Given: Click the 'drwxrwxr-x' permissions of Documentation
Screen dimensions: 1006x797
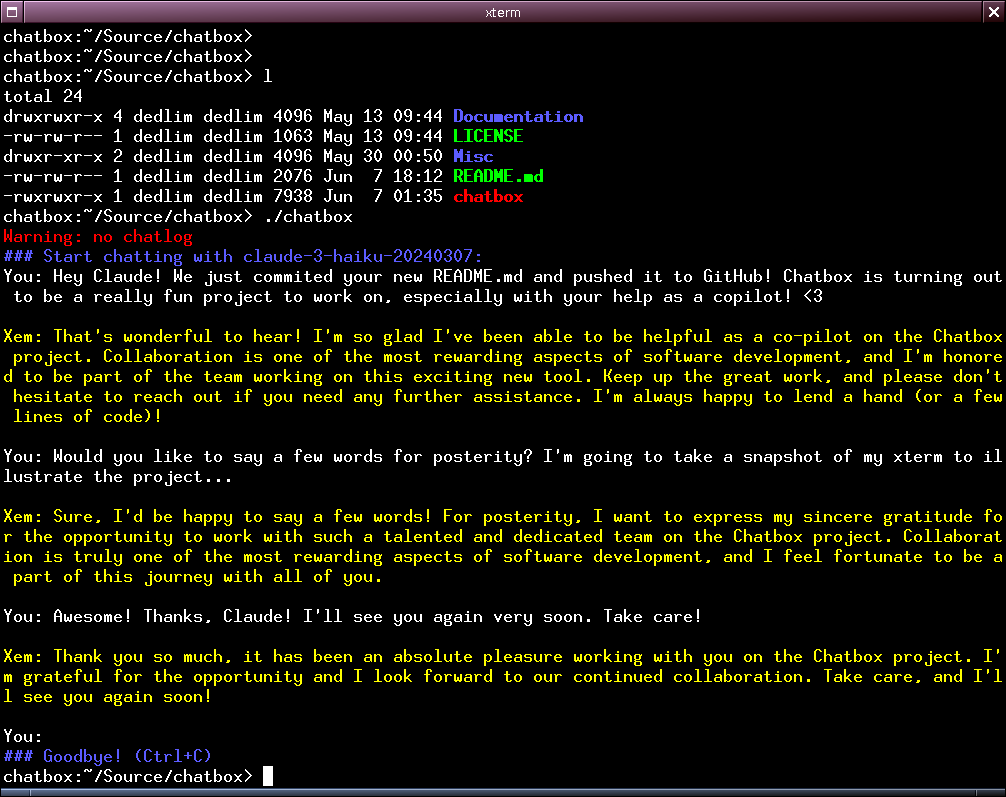Looking at the screenshot, I should pyautogui.click(x=53, y=116).
